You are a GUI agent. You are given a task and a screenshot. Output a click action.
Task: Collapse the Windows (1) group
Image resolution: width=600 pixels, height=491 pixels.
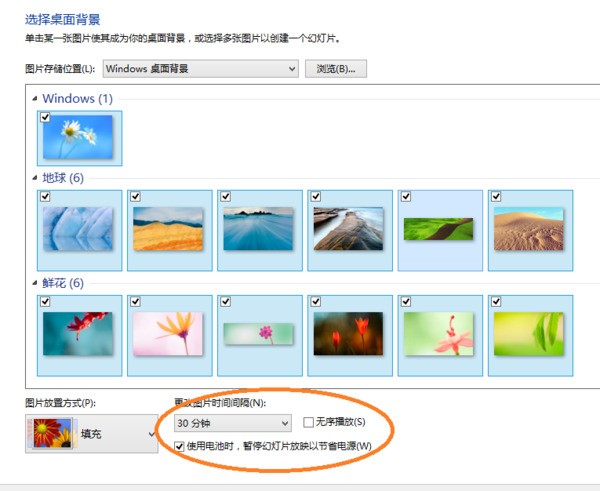[x=35, y=99]
